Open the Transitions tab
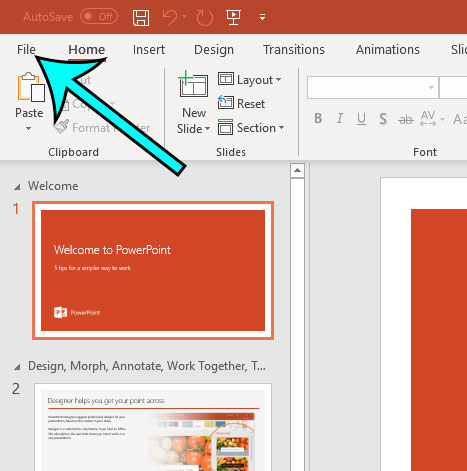Image resolution: width=467 pixels, height=471 pixels. (294, 49)
